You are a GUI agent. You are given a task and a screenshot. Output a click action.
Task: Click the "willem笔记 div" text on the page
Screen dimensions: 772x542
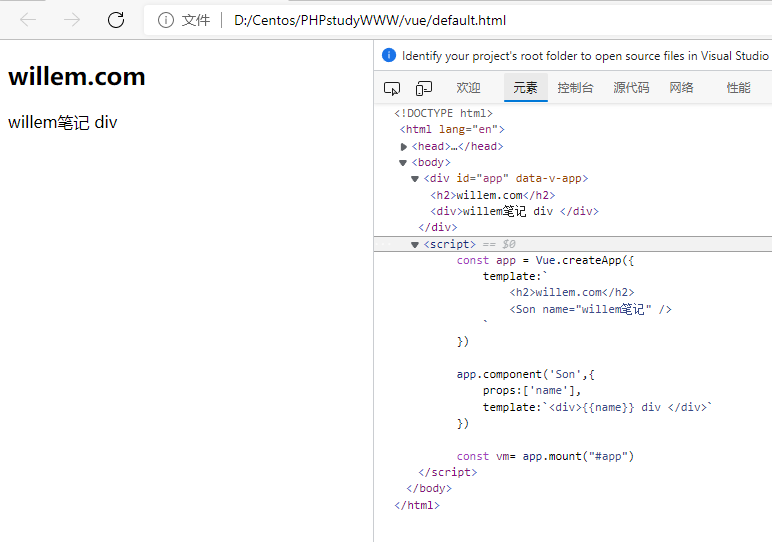coord(63,122)
